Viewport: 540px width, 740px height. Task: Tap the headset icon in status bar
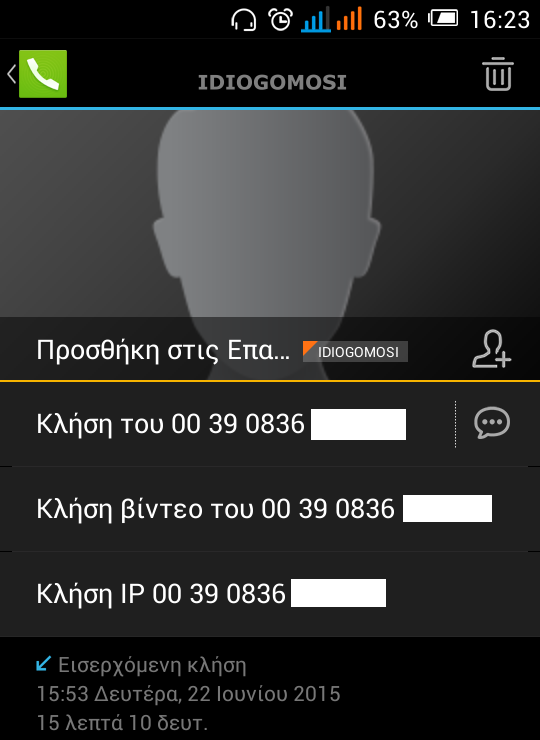point(244,20)
